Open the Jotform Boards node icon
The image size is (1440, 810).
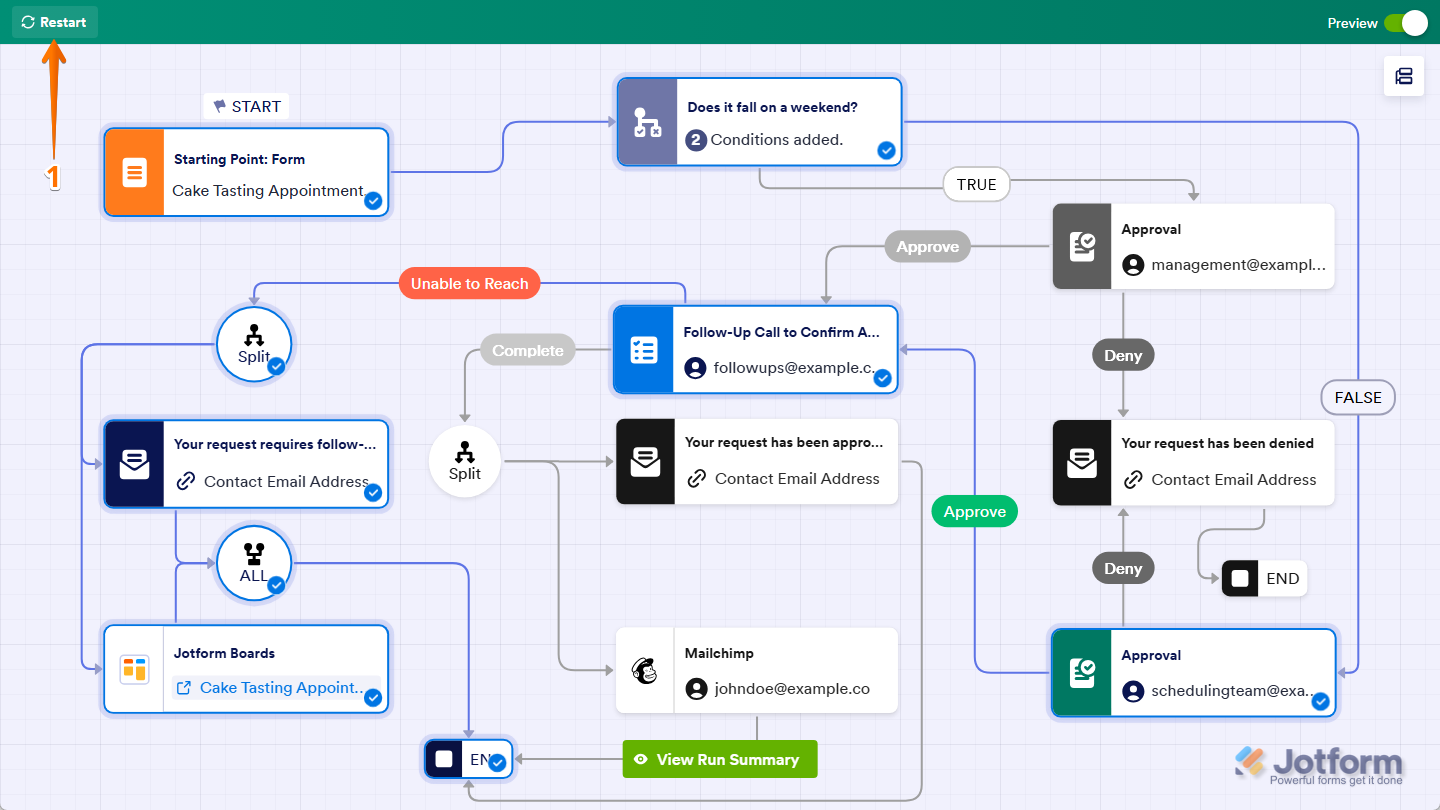click(133, 669)
